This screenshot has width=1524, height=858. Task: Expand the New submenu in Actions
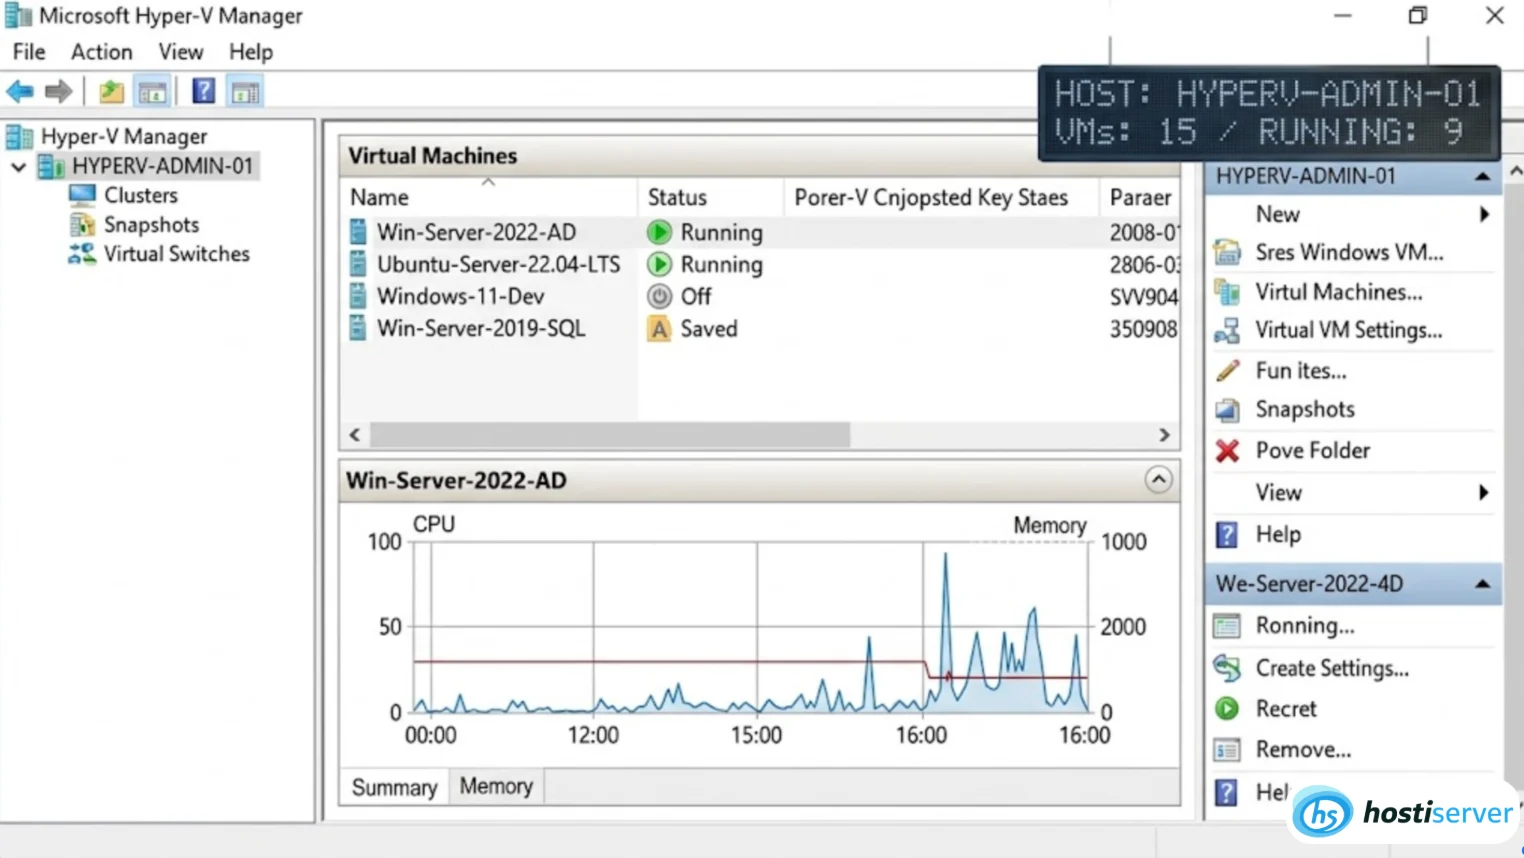tap(1484, 214)
